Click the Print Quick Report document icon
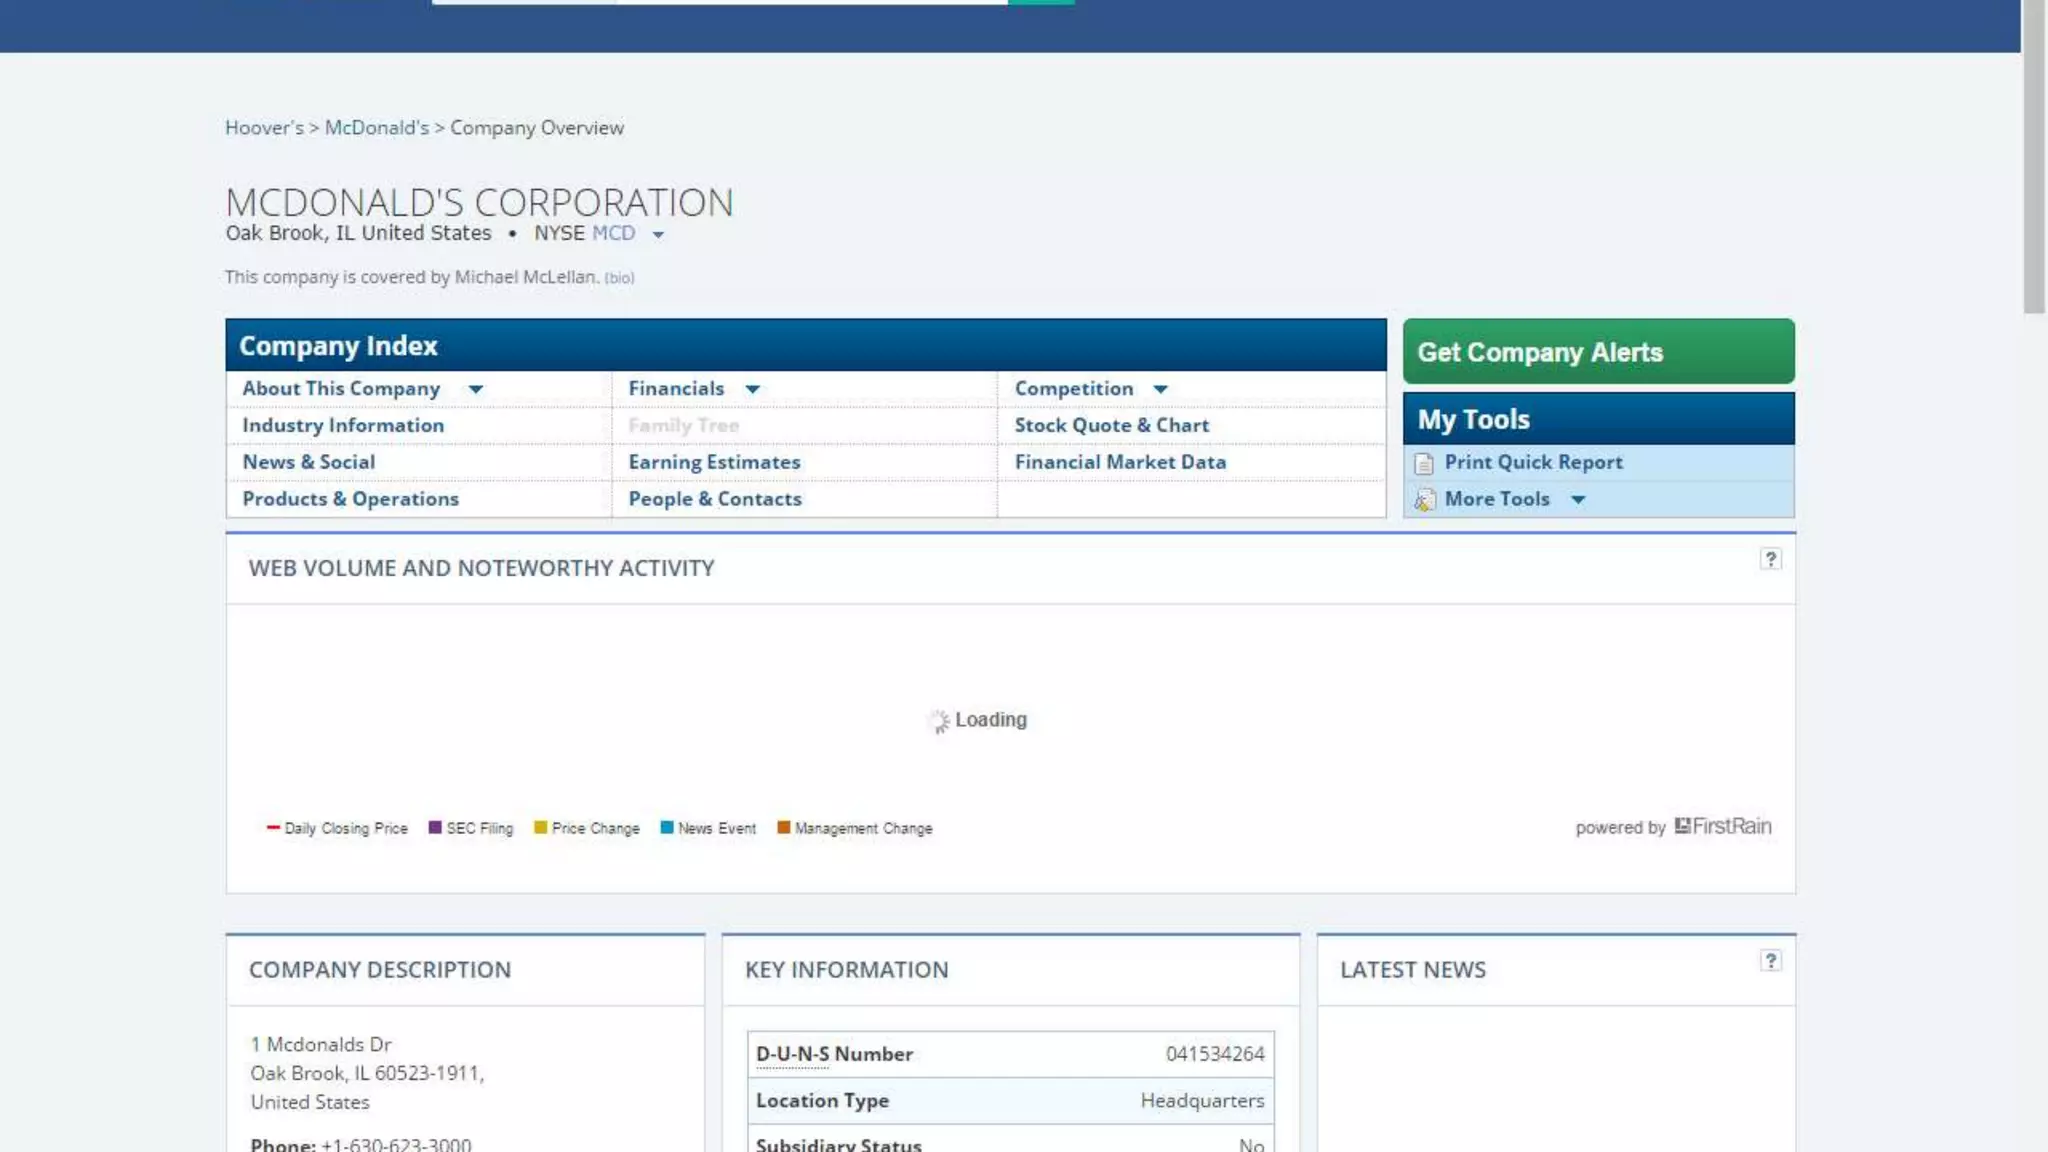The image size is (2048, 1152). point(1424,463)
